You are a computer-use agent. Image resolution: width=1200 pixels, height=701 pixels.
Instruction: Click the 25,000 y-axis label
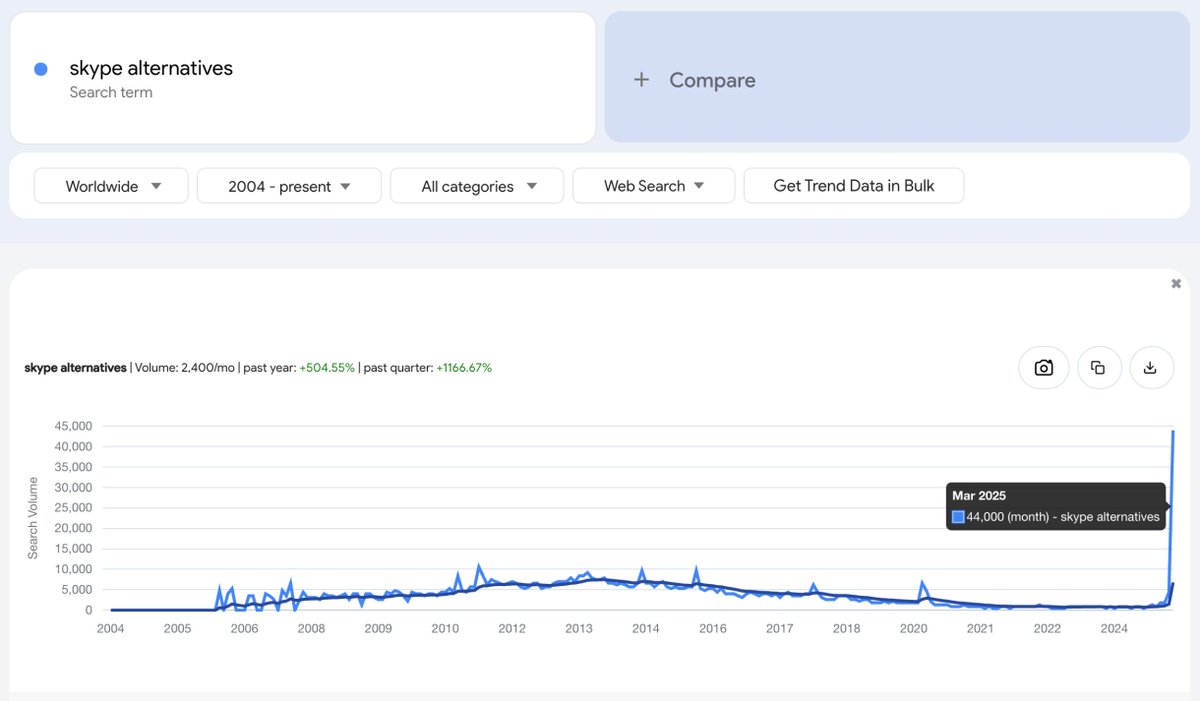click(74, 508)
